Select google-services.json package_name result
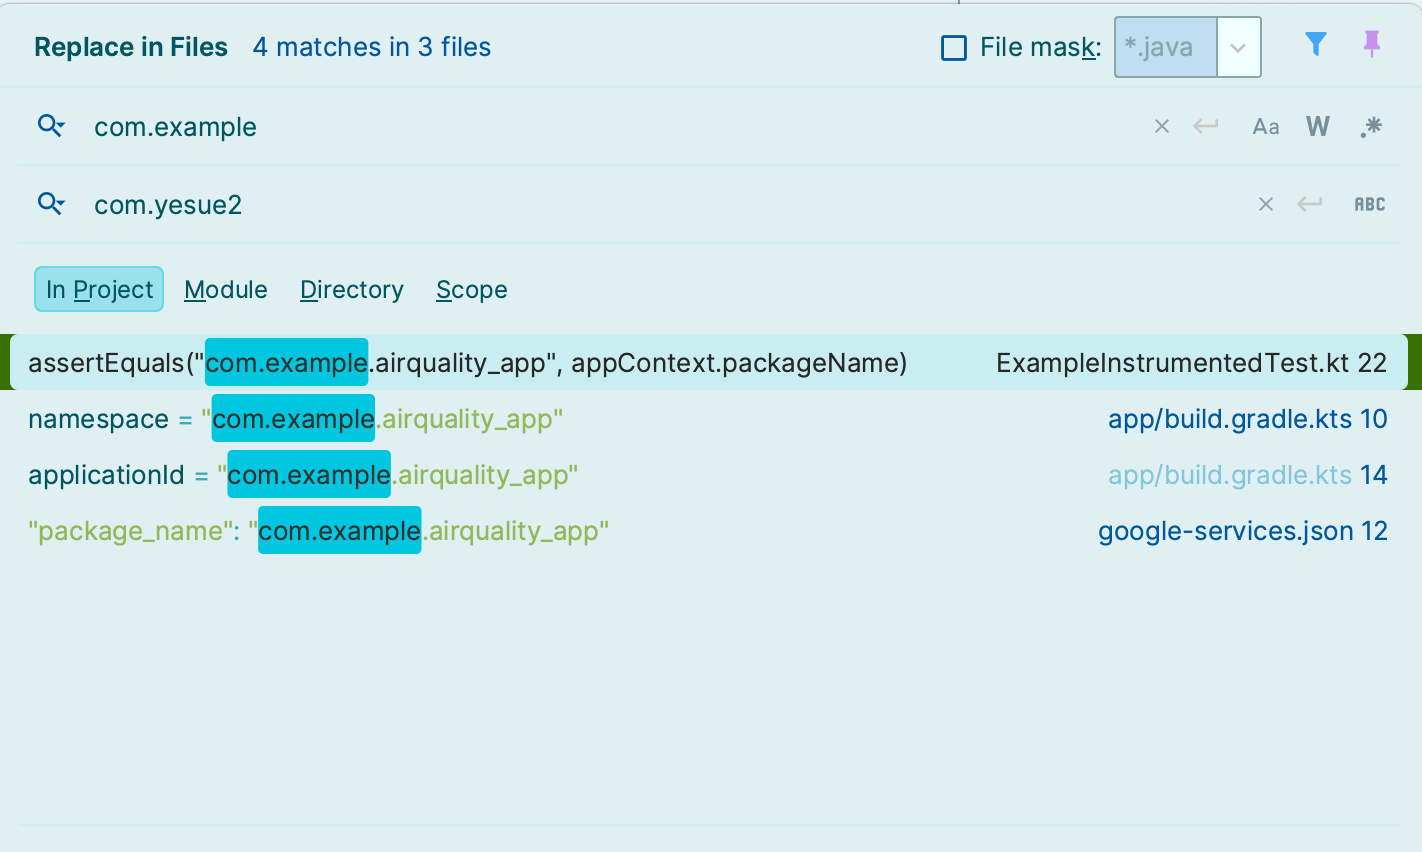 (x=709, y=530)
